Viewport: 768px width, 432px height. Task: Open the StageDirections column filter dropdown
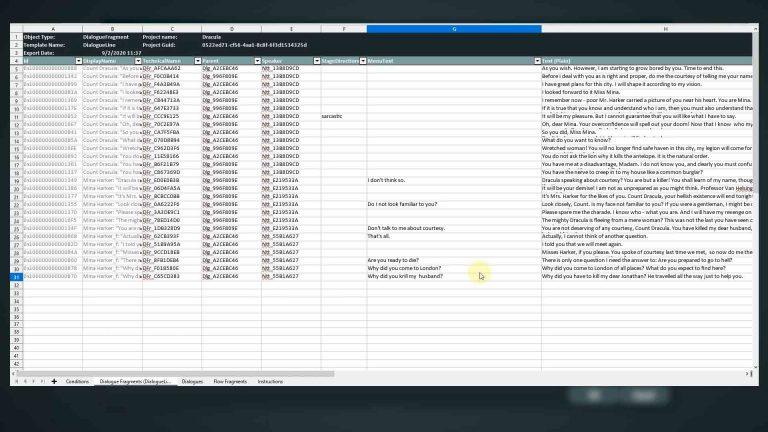point(363,61)
